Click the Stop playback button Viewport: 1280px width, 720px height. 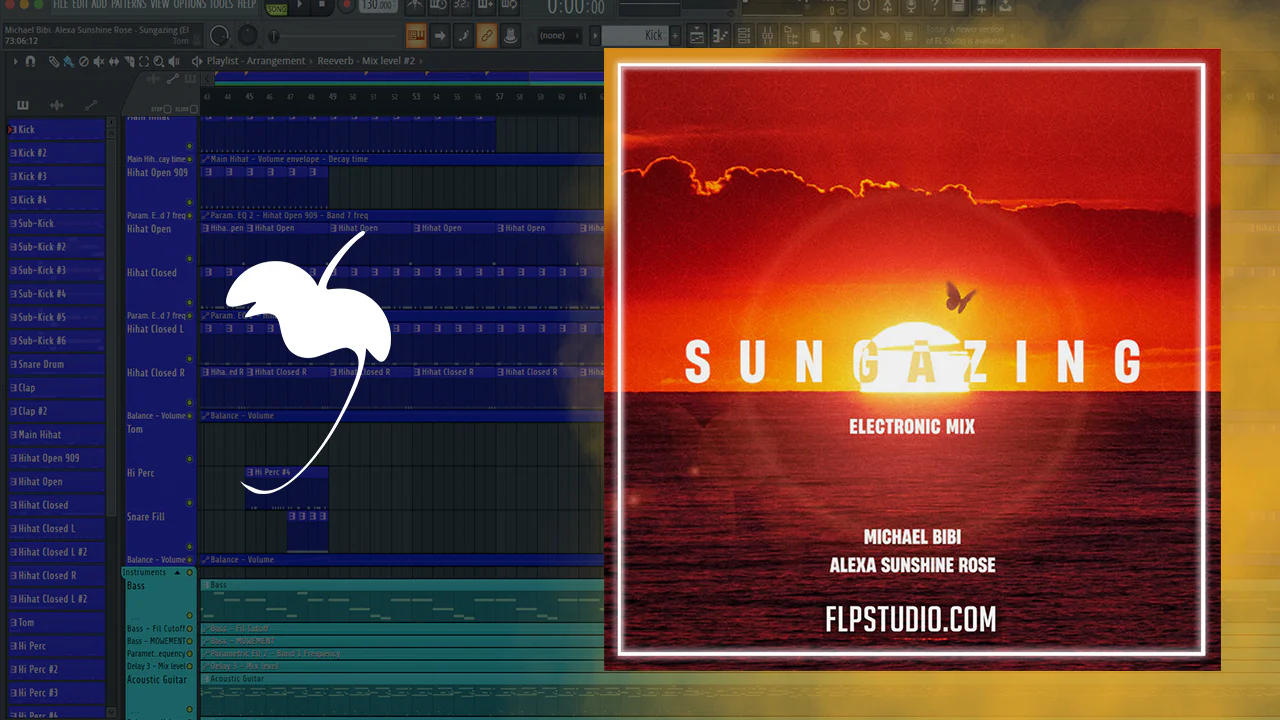tap(321, 5)
